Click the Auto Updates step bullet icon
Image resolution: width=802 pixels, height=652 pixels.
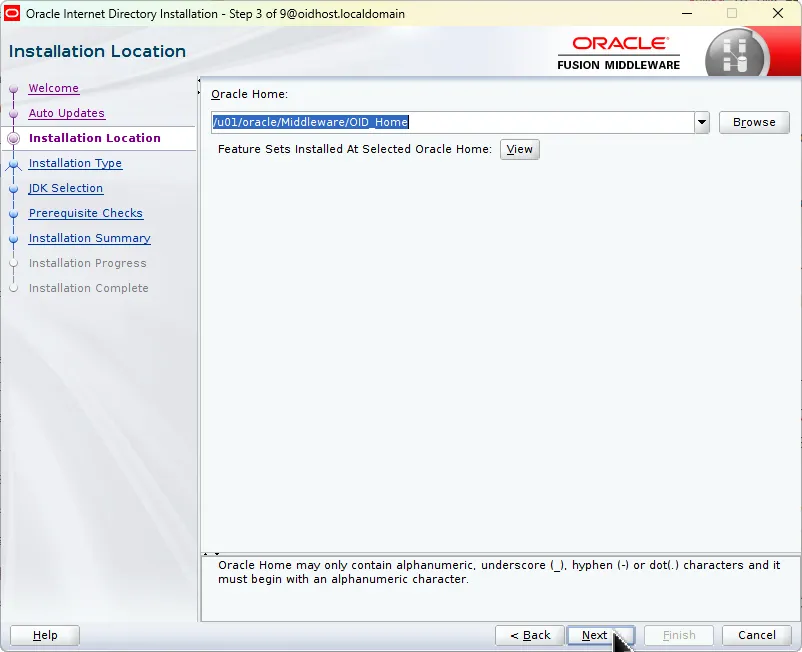pyautogui.click(x=14, y=114)
